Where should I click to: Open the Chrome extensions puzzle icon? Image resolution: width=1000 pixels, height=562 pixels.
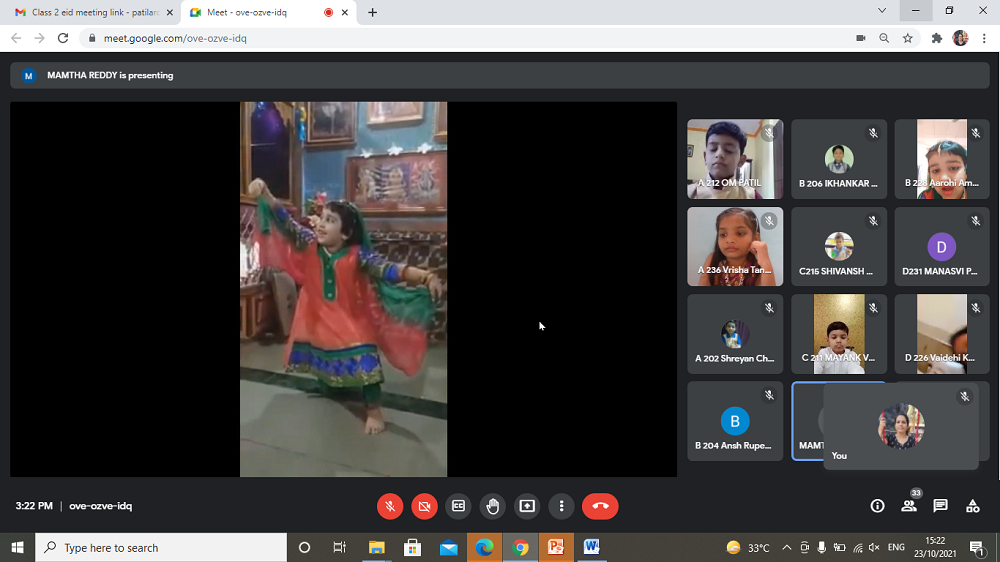point(937,38)
